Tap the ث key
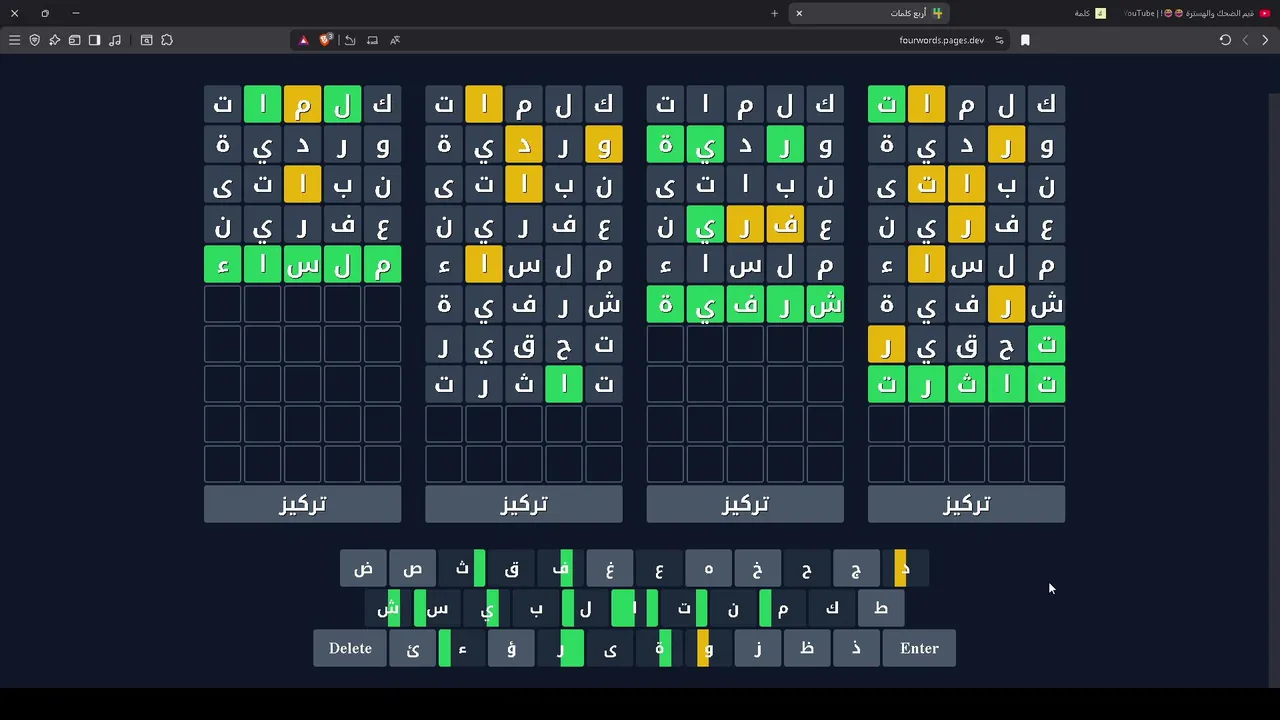1280x720 pixels. pos(461,568)
